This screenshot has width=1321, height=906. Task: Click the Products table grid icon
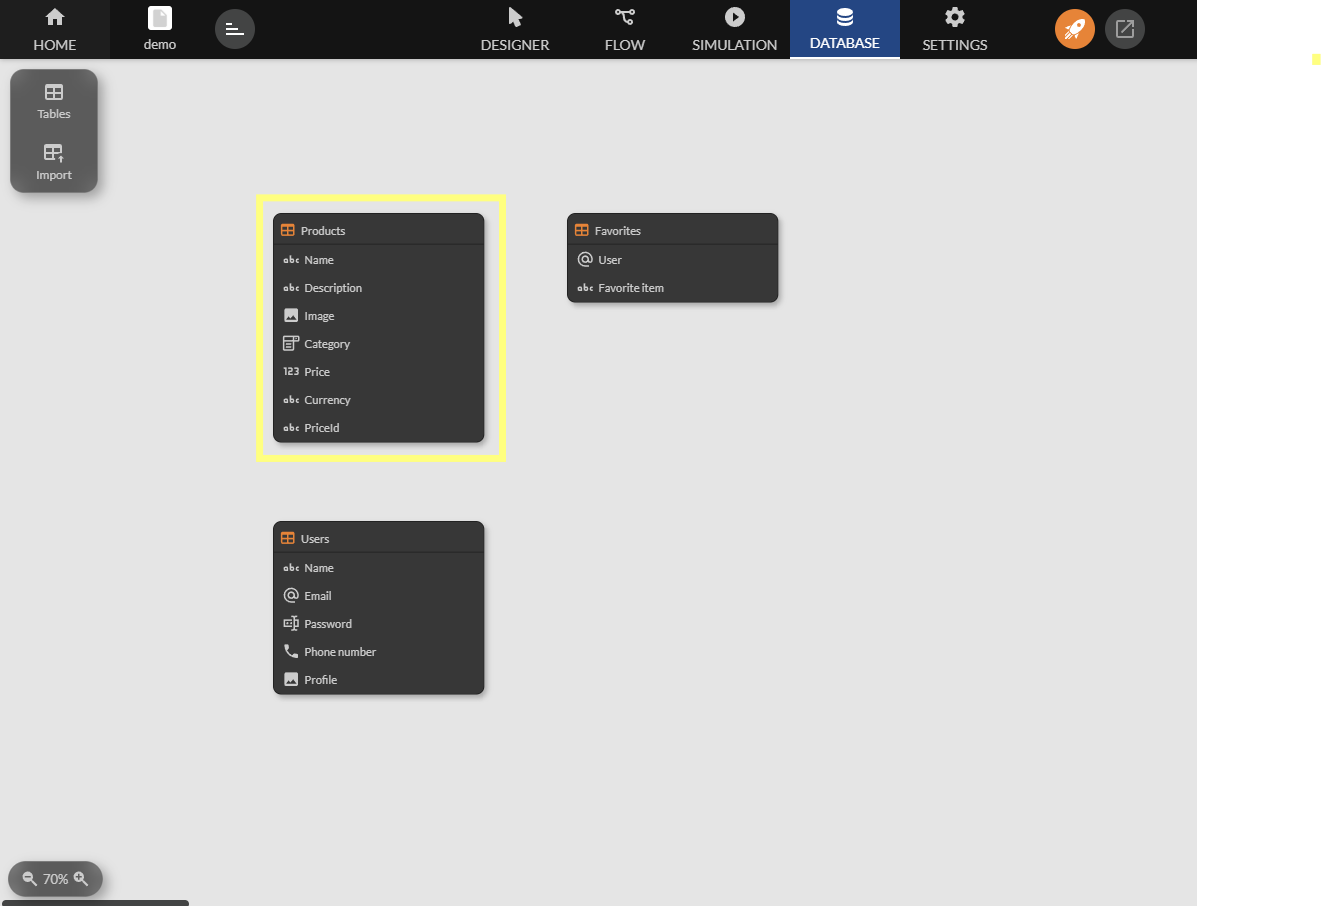(x=288, y=230)
